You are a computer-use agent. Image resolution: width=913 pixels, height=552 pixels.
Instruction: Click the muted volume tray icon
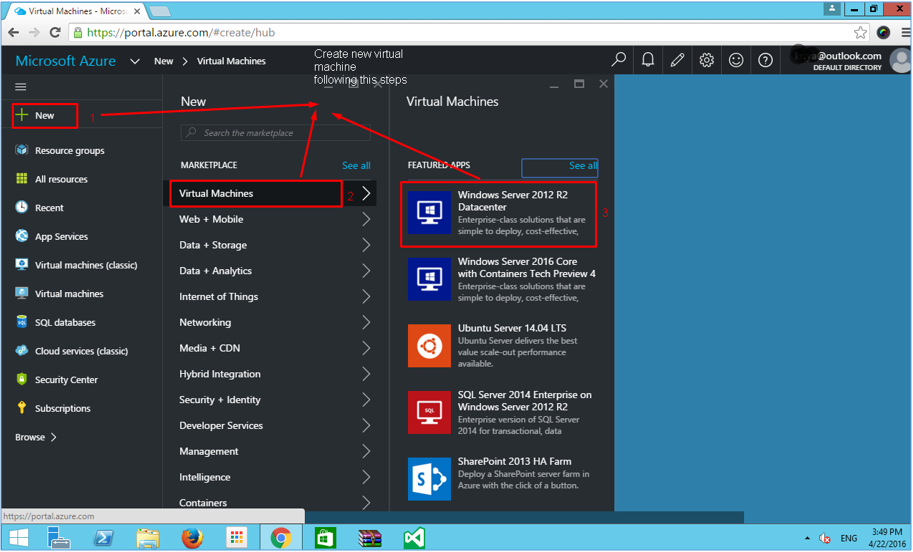824,538
